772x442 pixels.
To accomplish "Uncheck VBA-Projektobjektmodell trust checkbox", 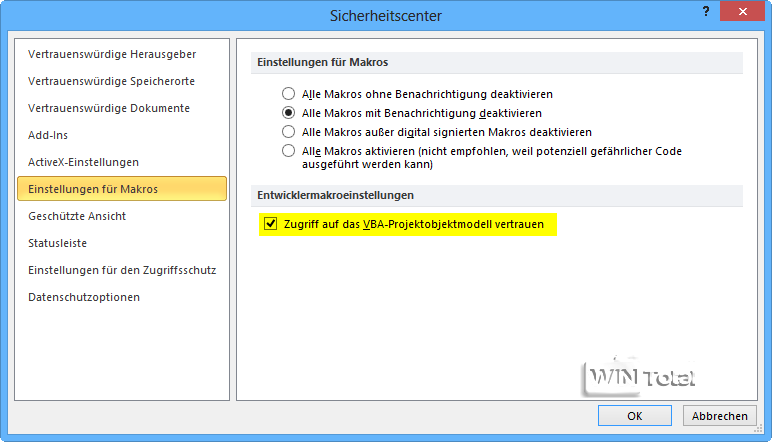I will (270, 225).
